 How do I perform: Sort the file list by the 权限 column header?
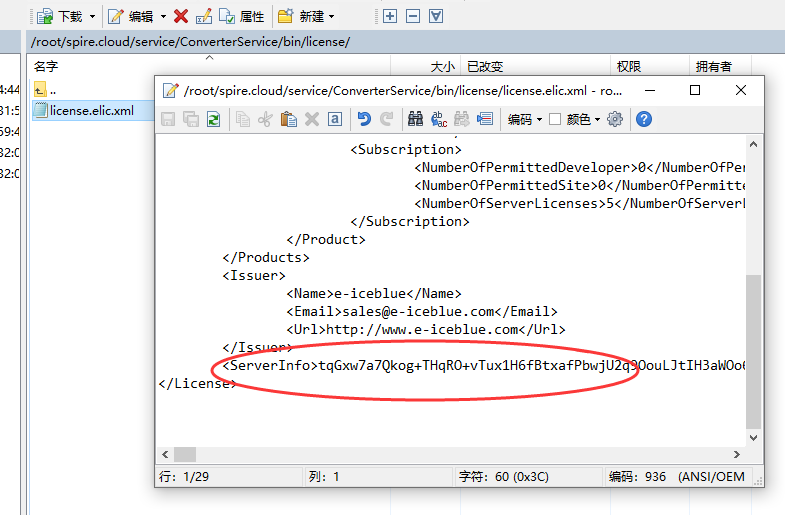point(650,66)
